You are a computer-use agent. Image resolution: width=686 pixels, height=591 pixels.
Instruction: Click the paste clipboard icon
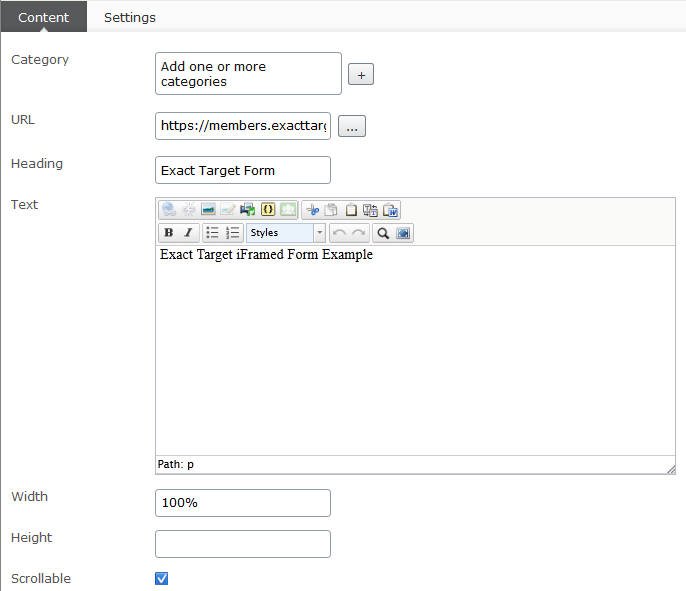[351, 210]
